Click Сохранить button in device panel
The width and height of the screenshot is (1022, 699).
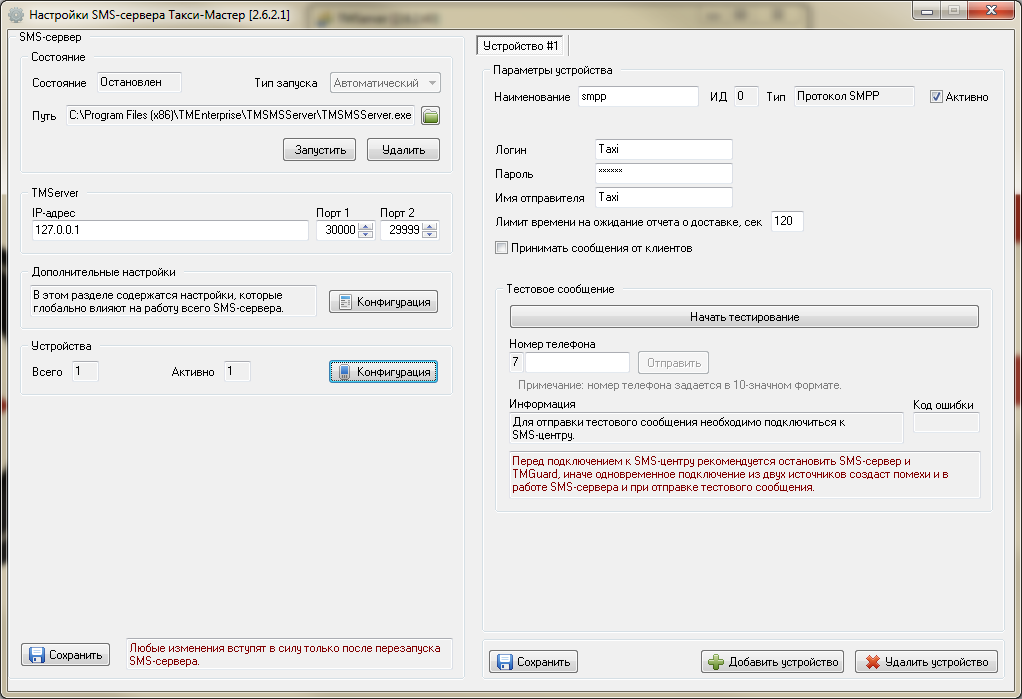[533, 662]
